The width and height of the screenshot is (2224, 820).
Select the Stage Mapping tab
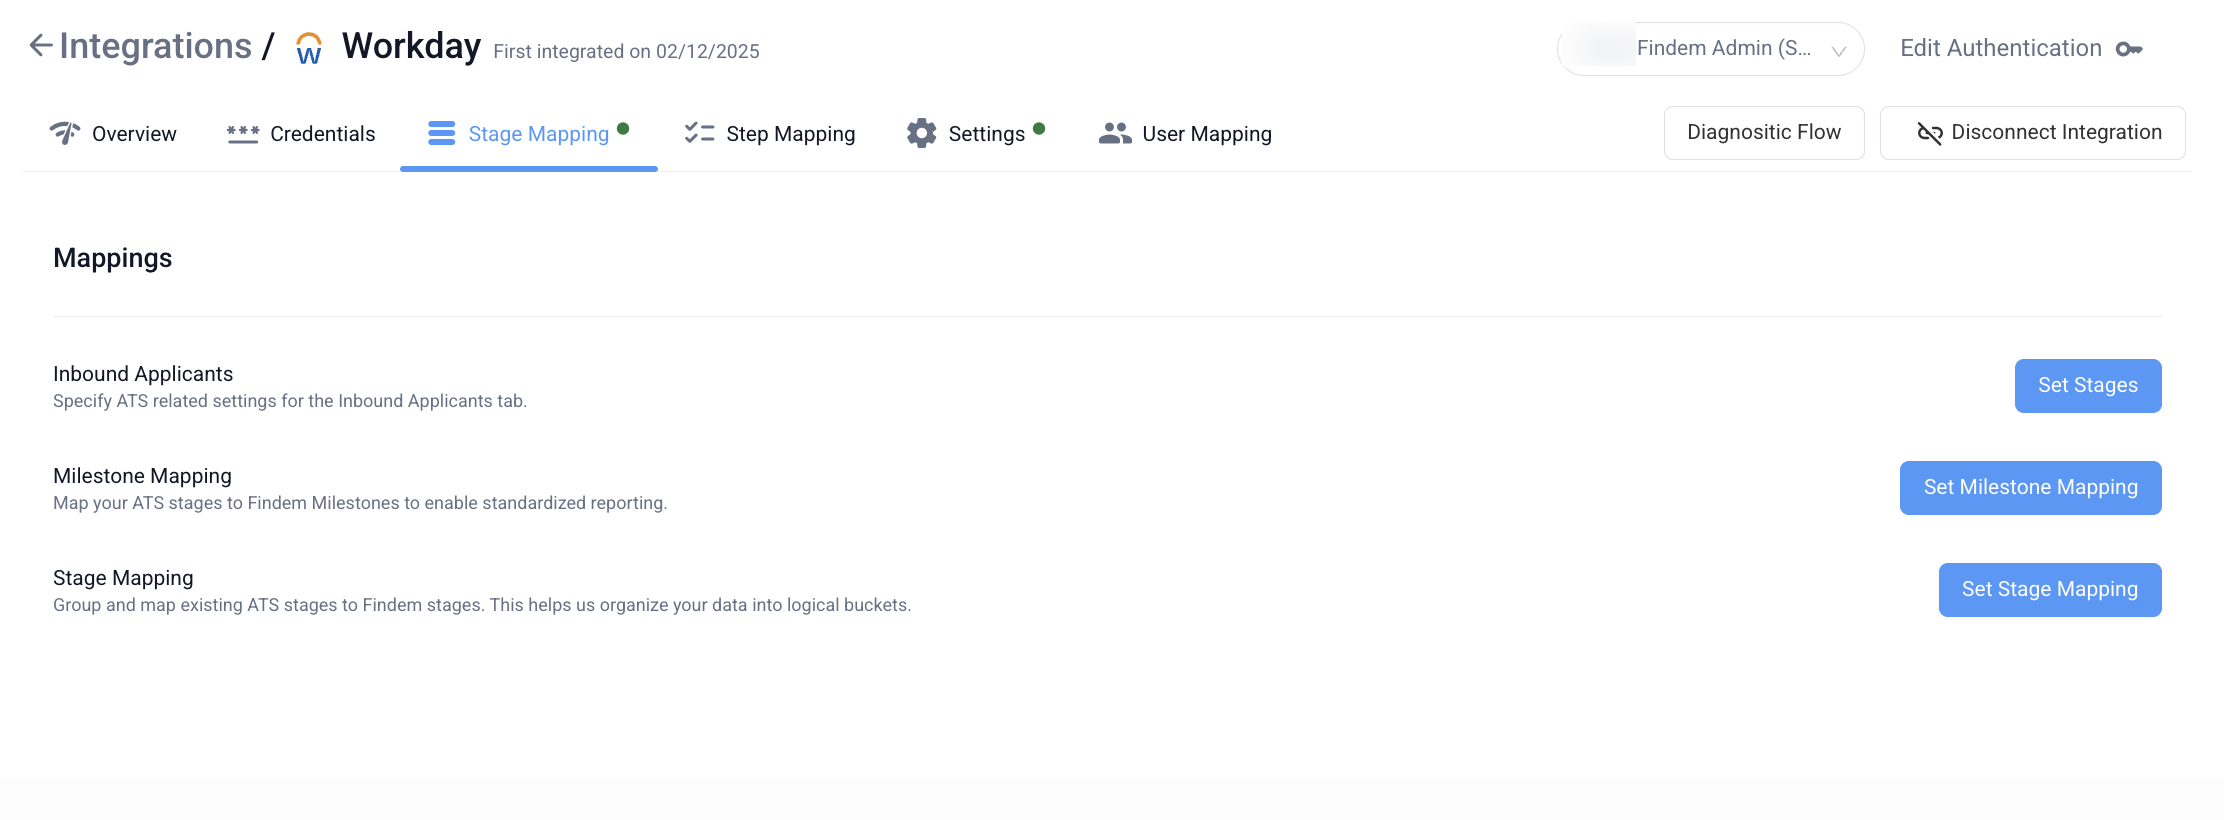528,134
